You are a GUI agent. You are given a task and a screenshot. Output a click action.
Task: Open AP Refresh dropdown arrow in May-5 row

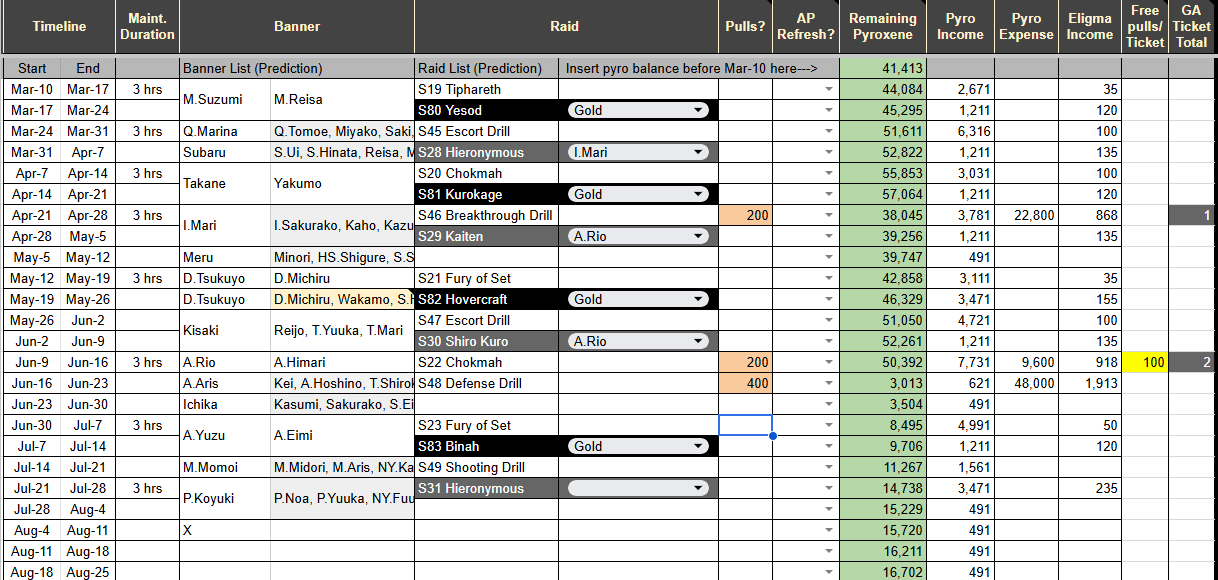(828, 257)
